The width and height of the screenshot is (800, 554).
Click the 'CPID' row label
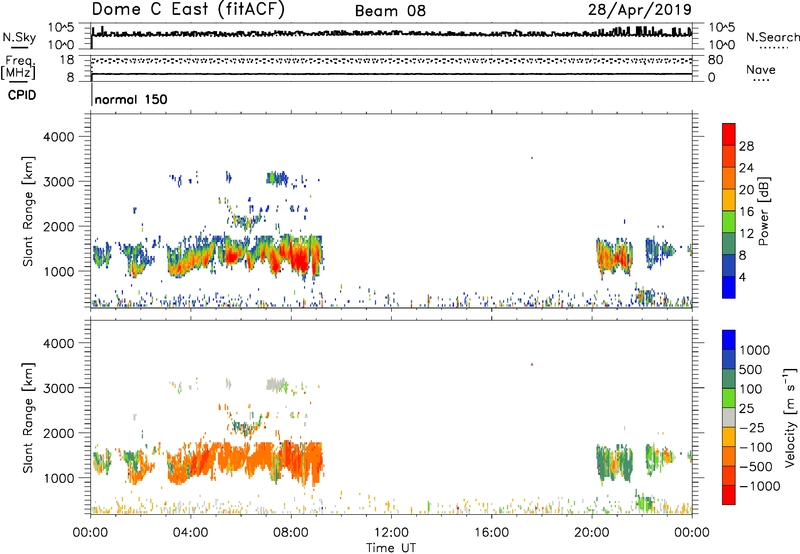click(x=22, y=95)
